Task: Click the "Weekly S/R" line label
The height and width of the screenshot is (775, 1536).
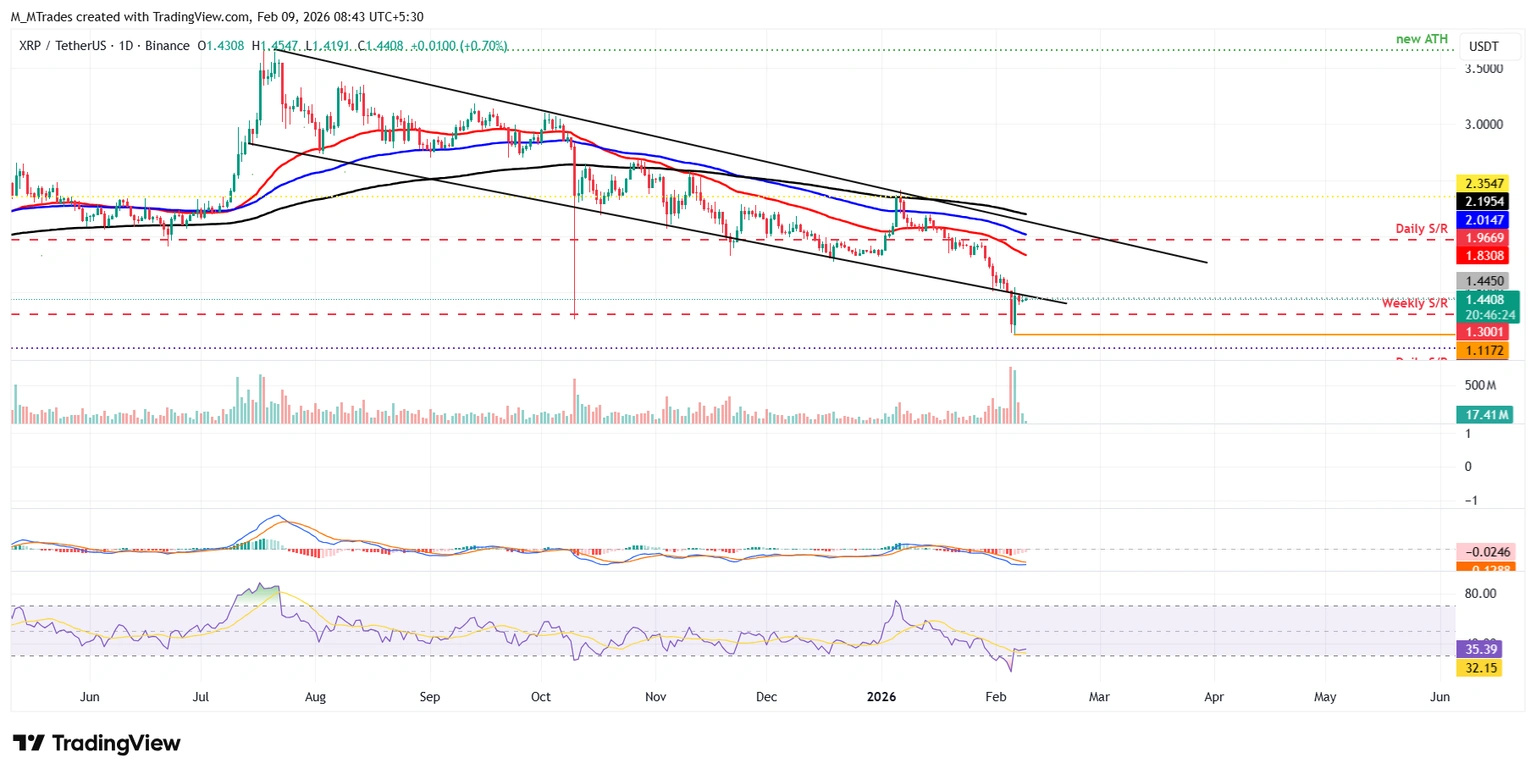Action: (1415, 303)
